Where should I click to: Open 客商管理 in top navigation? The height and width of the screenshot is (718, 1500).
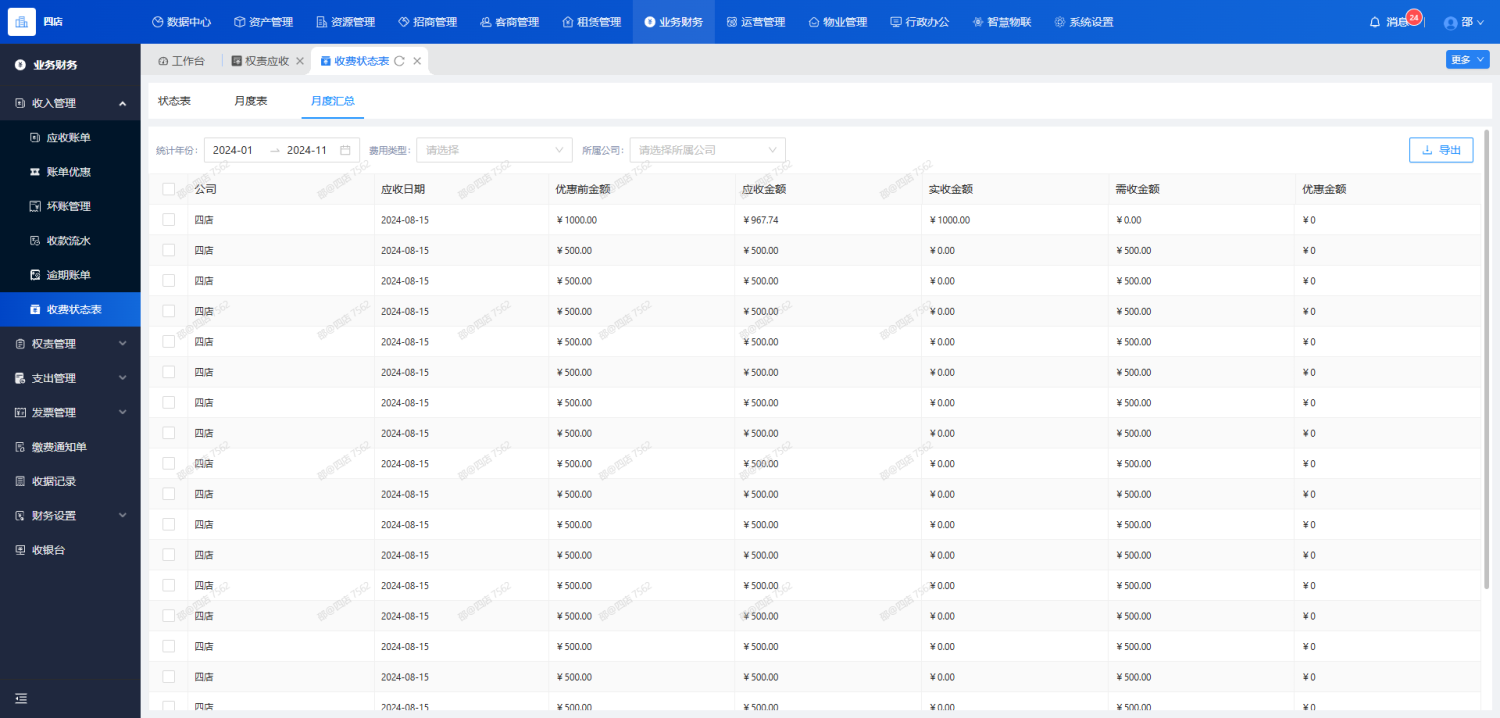click(509, 22)
